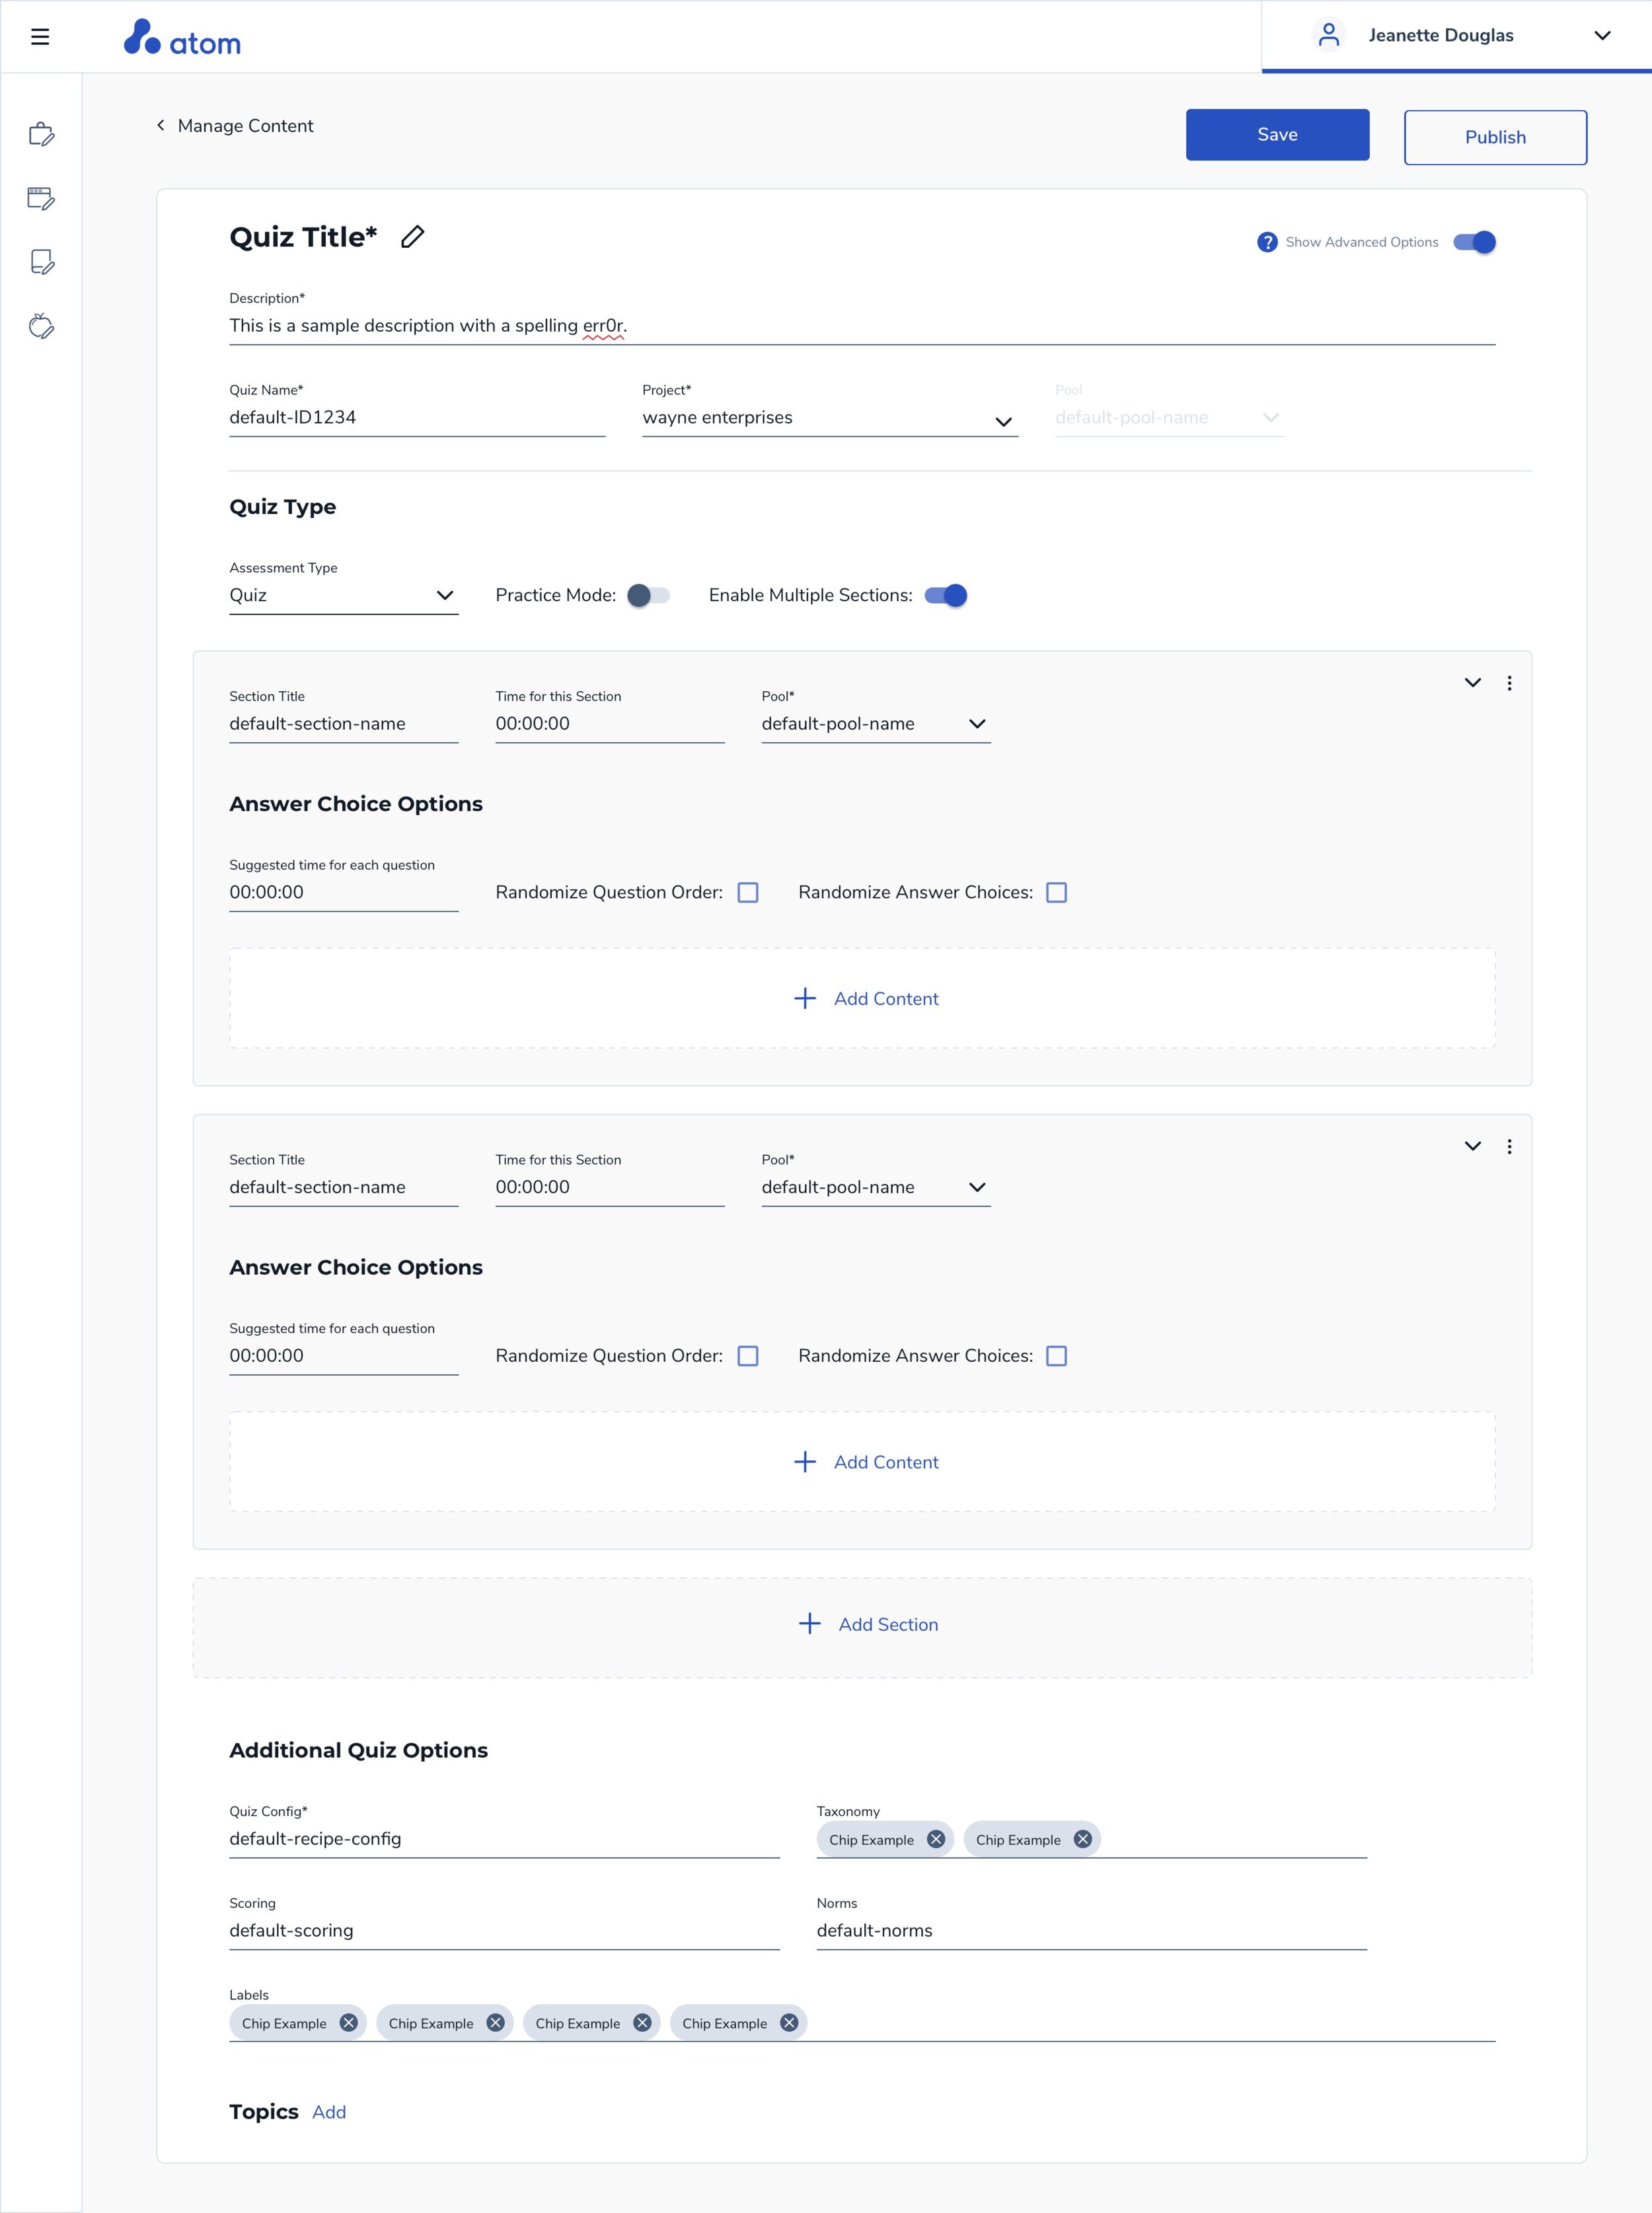Click Add link next to Topics
The height and width of the screenshot is (2213, 1652).
329,2111
